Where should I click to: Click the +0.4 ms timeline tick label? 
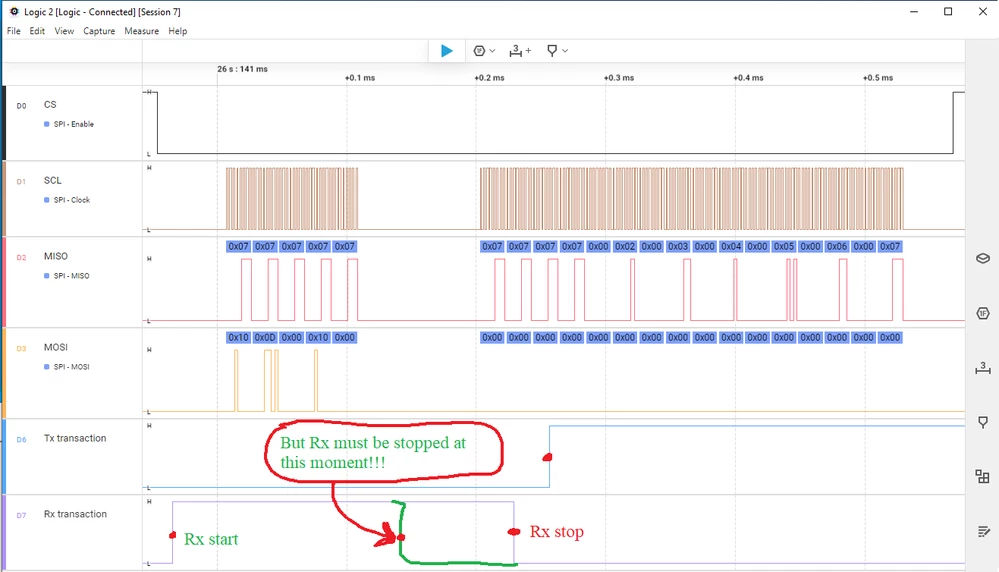pos(749,78)
